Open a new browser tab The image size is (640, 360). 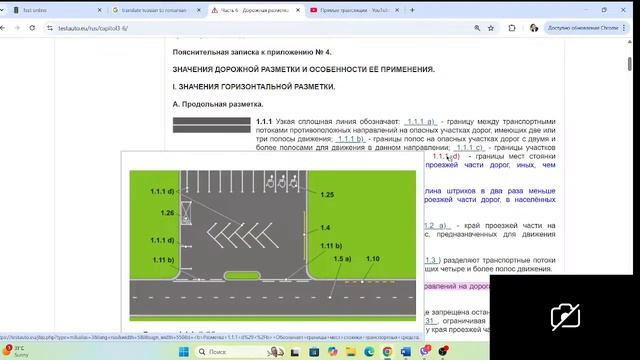point(412,10)
